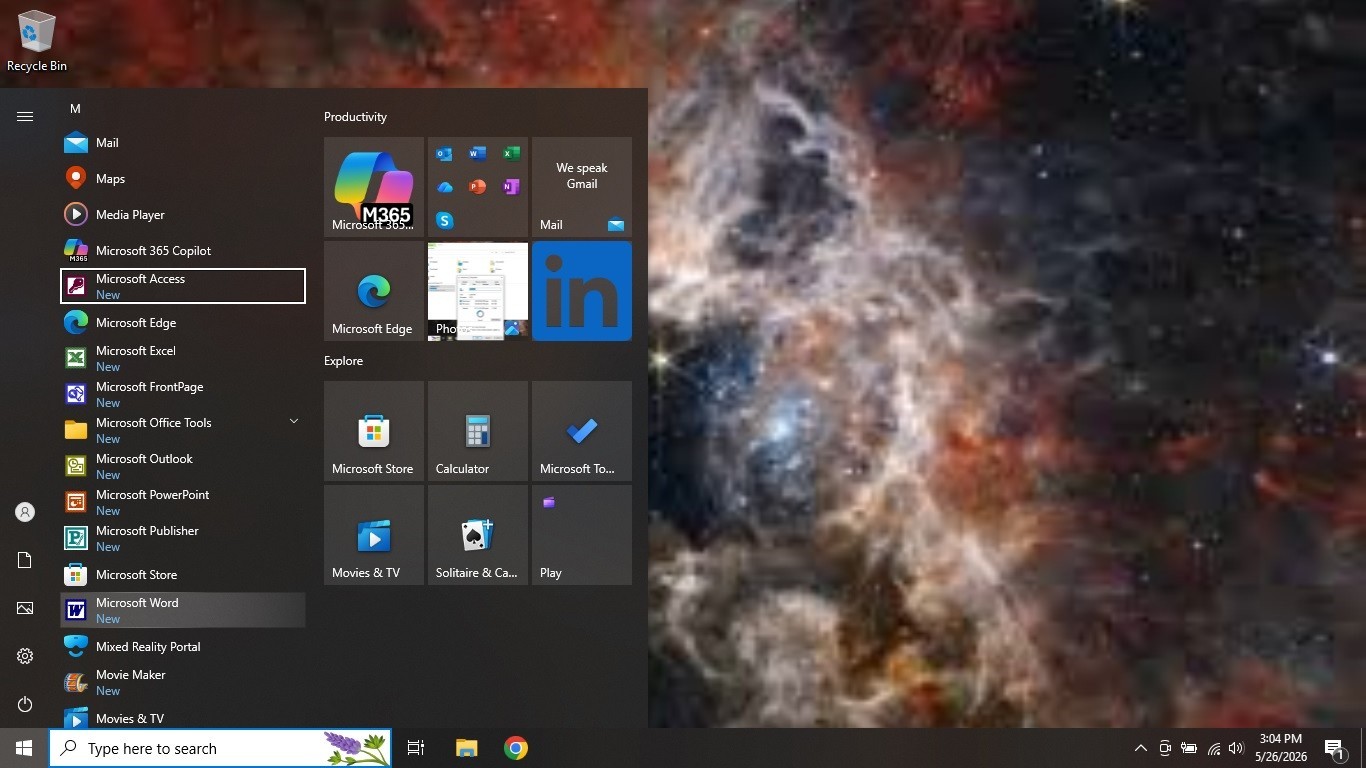
Task: Open the Calculator tile
Action: pyautogui.click(x=478, y=431)
